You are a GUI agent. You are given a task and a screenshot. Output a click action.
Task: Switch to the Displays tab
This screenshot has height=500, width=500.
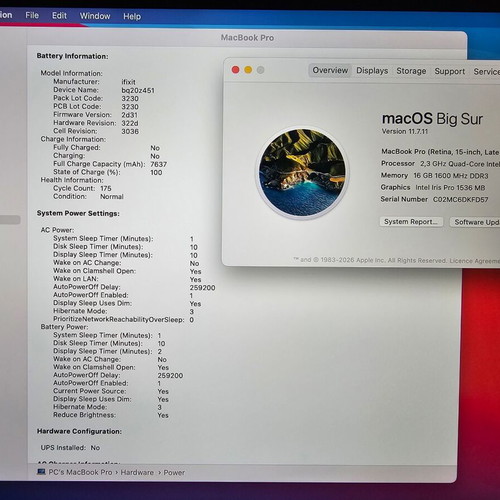tap(372, 71)
